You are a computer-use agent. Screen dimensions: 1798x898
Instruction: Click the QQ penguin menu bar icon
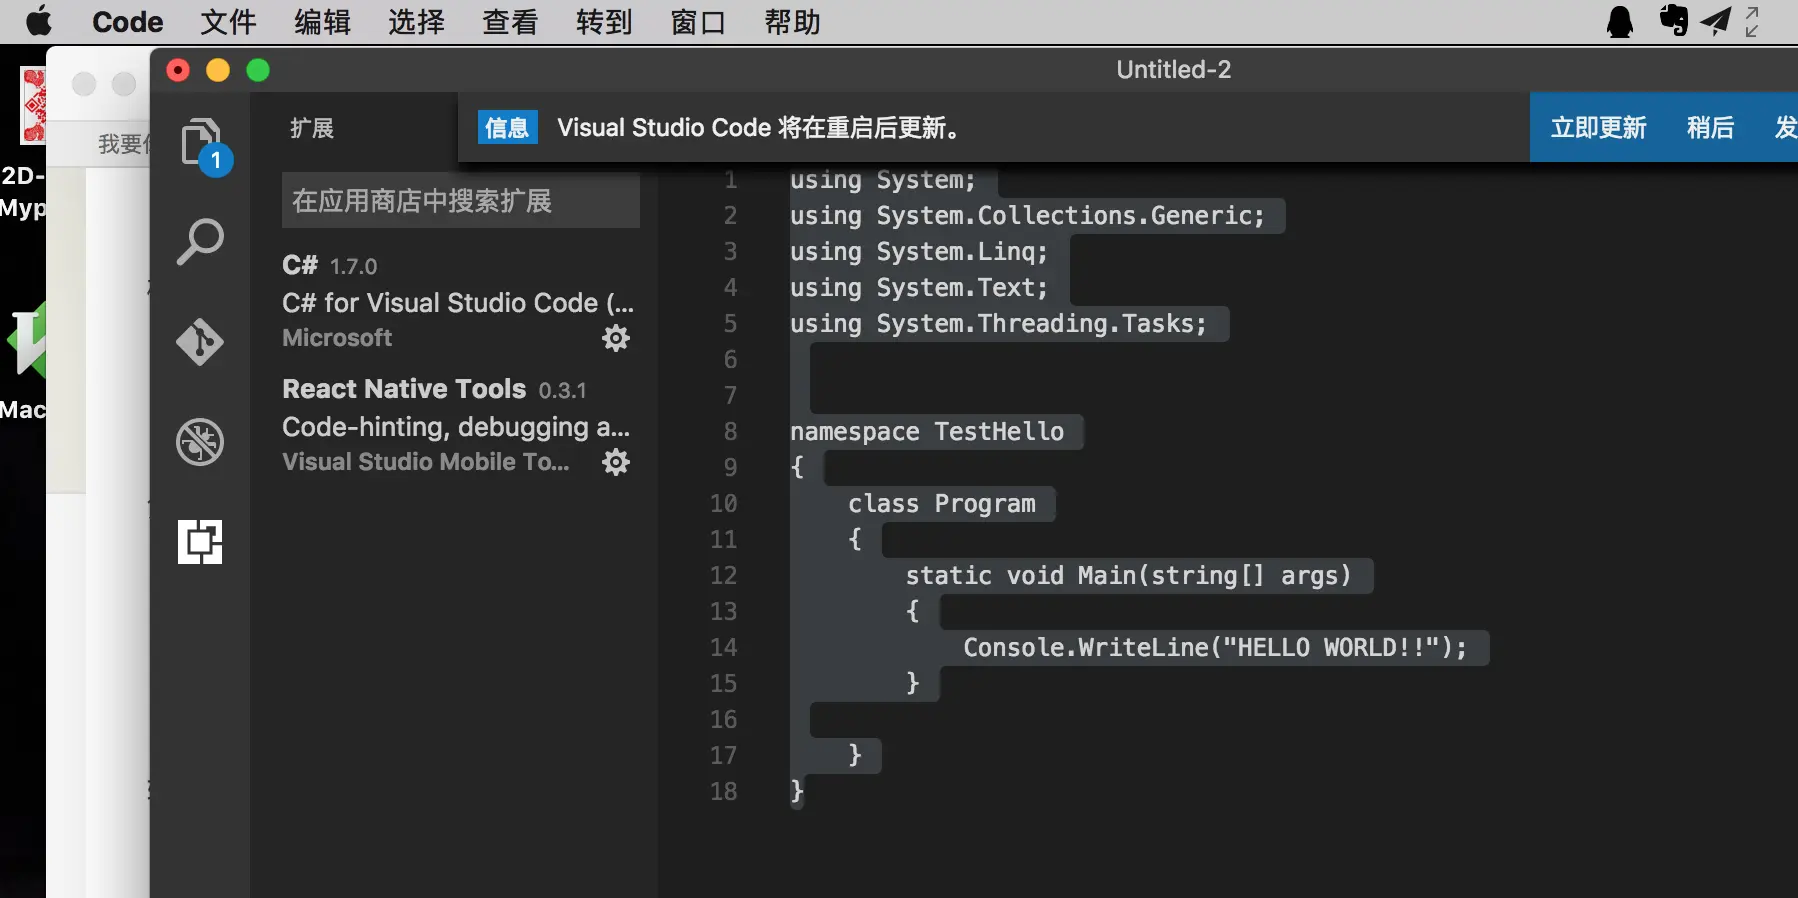tap(1620, 21)
